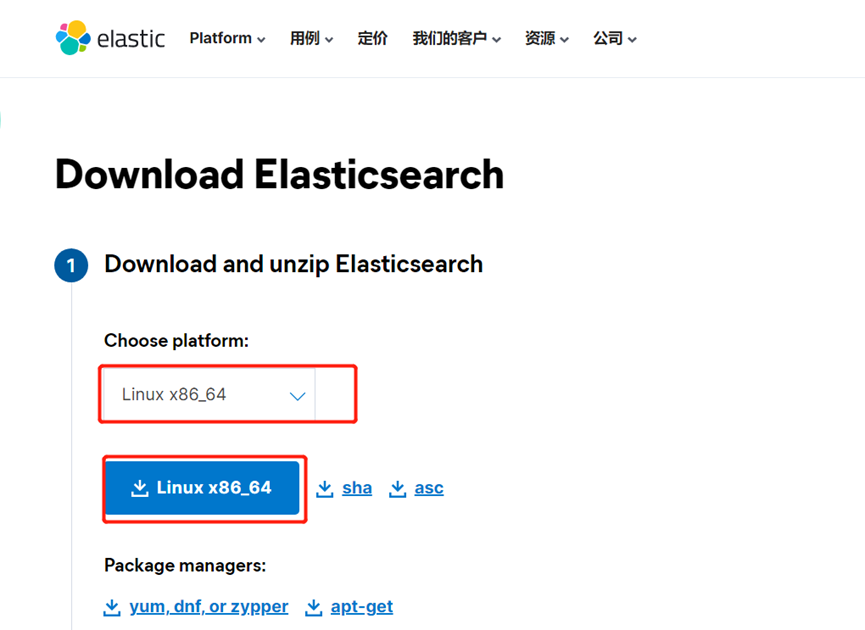Click the sha checksum link
Screen dimensions: 865x630
[x=357, y=487]
